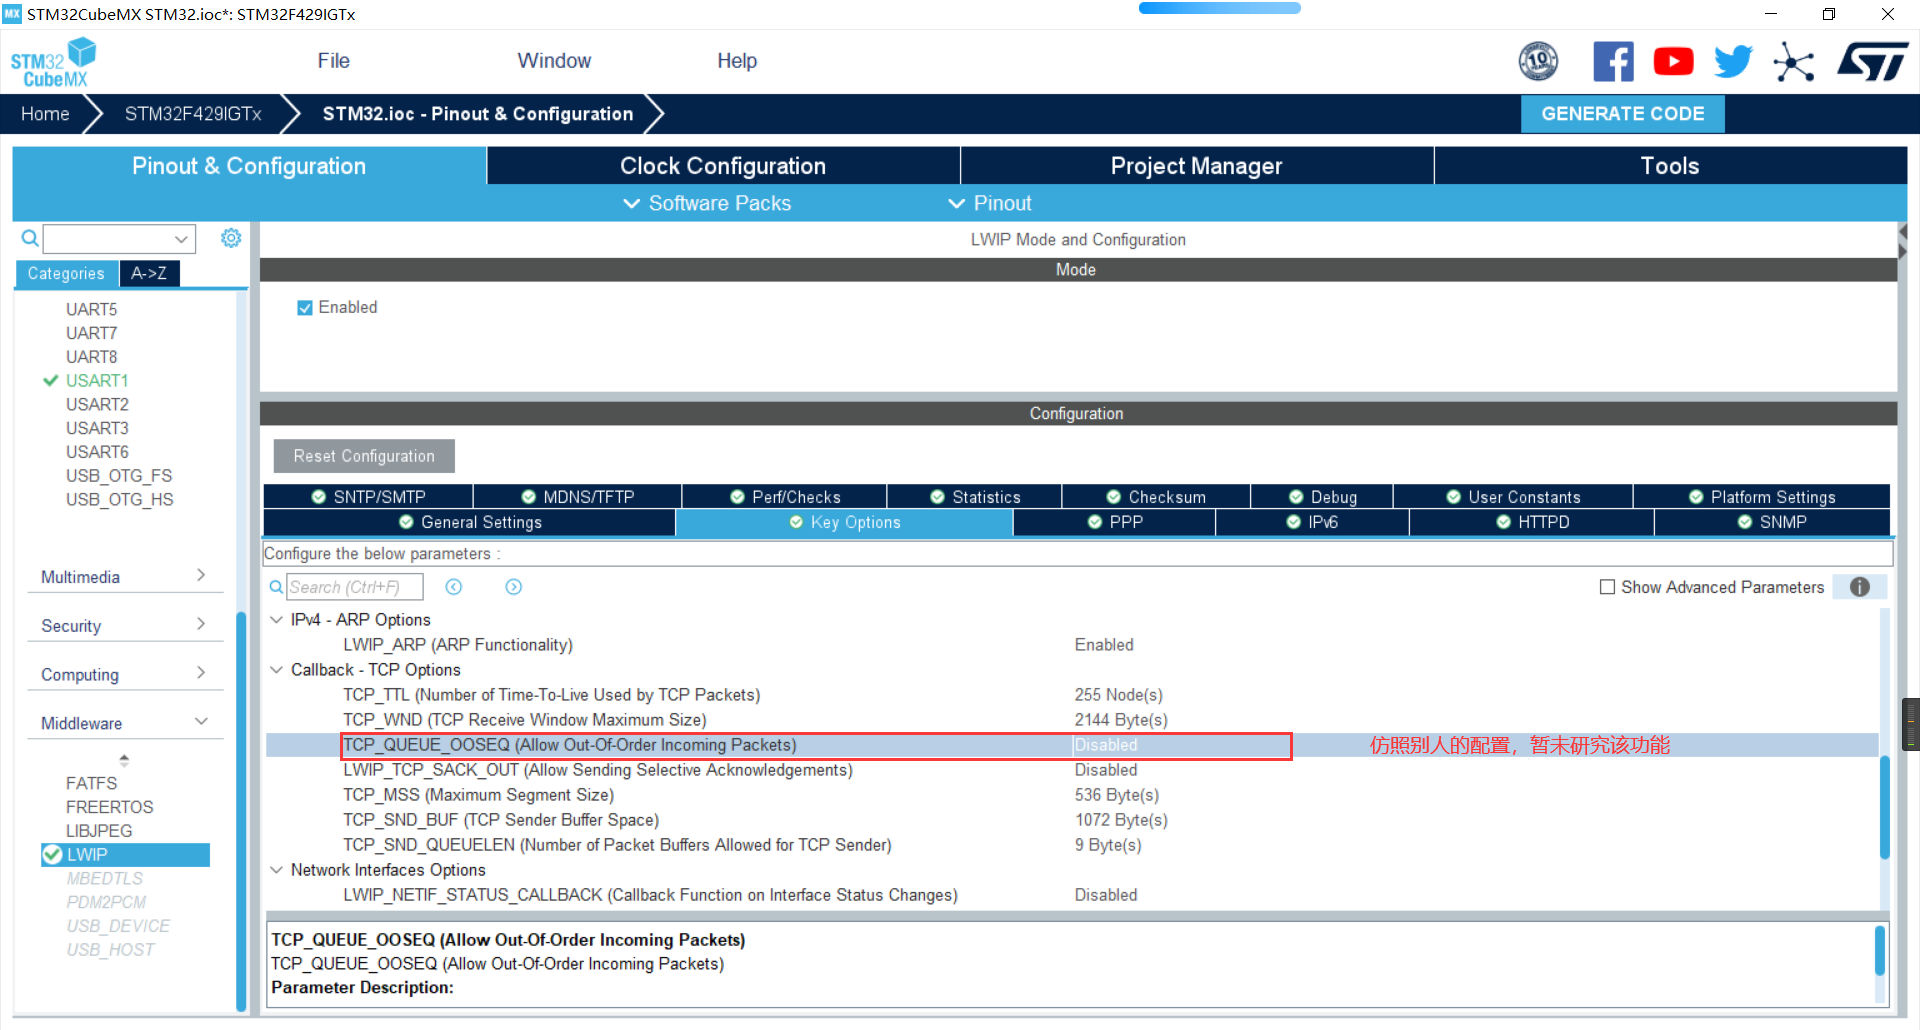This screenshot has width=1920, height=1030.
Task: Open the Checksum tab
Action: (x=1156, y=497)
